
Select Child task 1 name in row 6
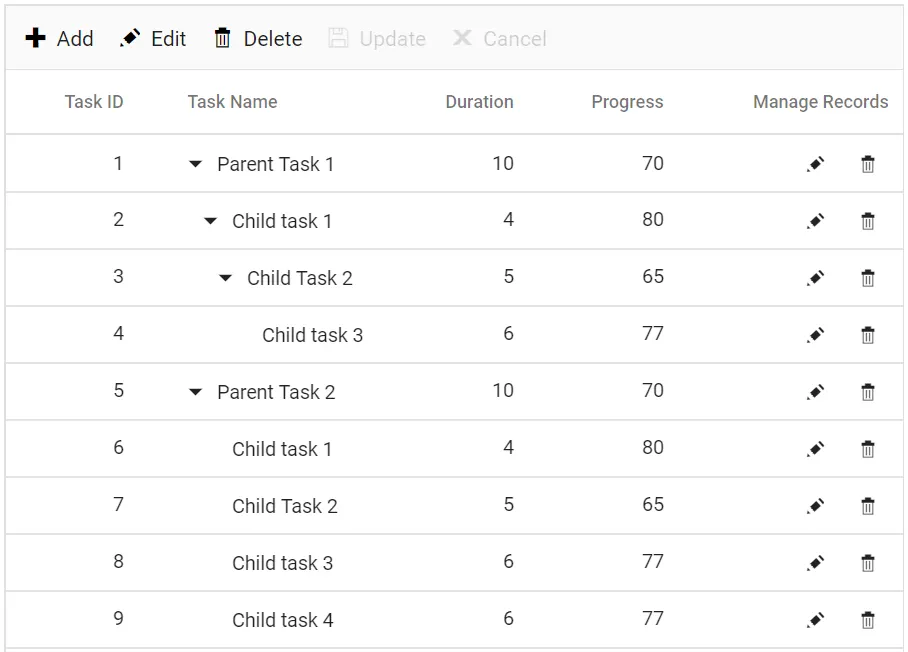(x=282, y=449)
